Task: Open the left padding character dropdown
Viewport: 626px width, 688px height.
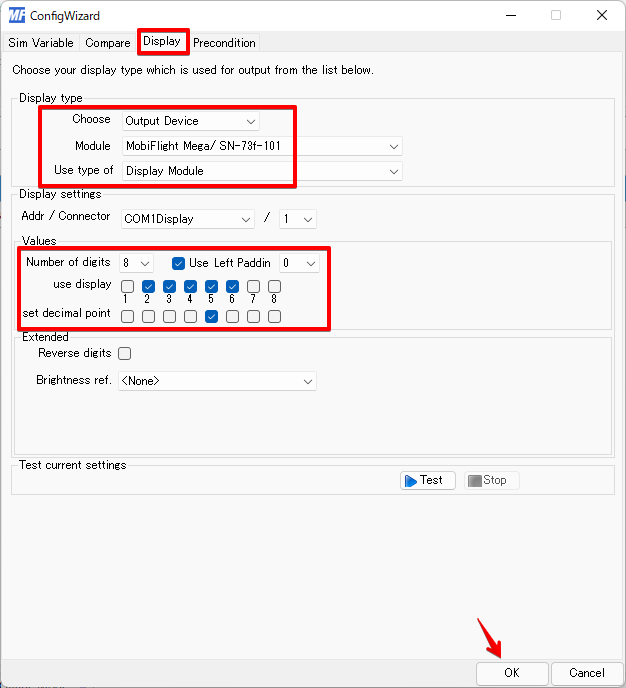Action: 300,263
